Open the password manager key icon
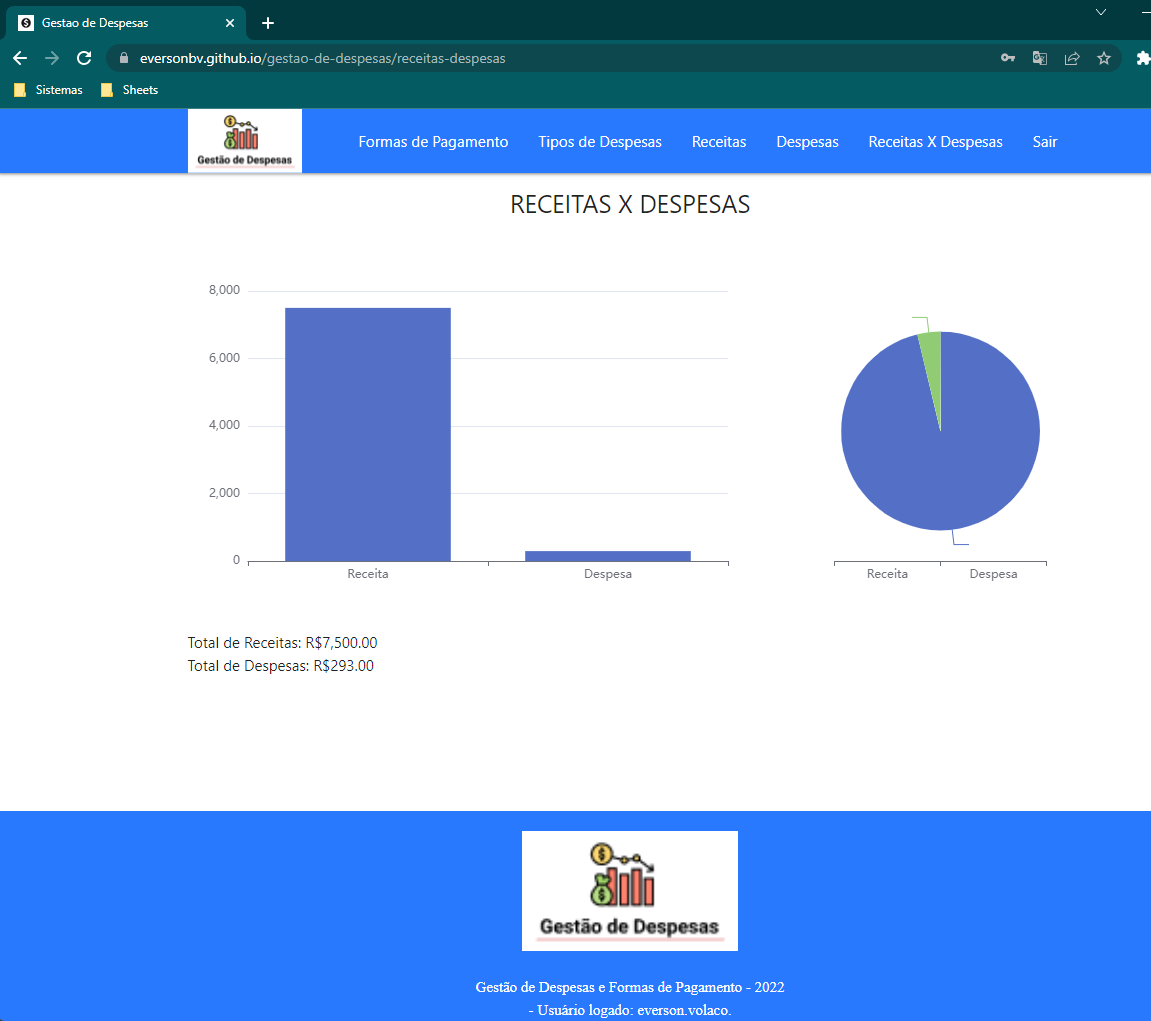The width and height of the screenshot is (1151, 1021). point(1007,58)
